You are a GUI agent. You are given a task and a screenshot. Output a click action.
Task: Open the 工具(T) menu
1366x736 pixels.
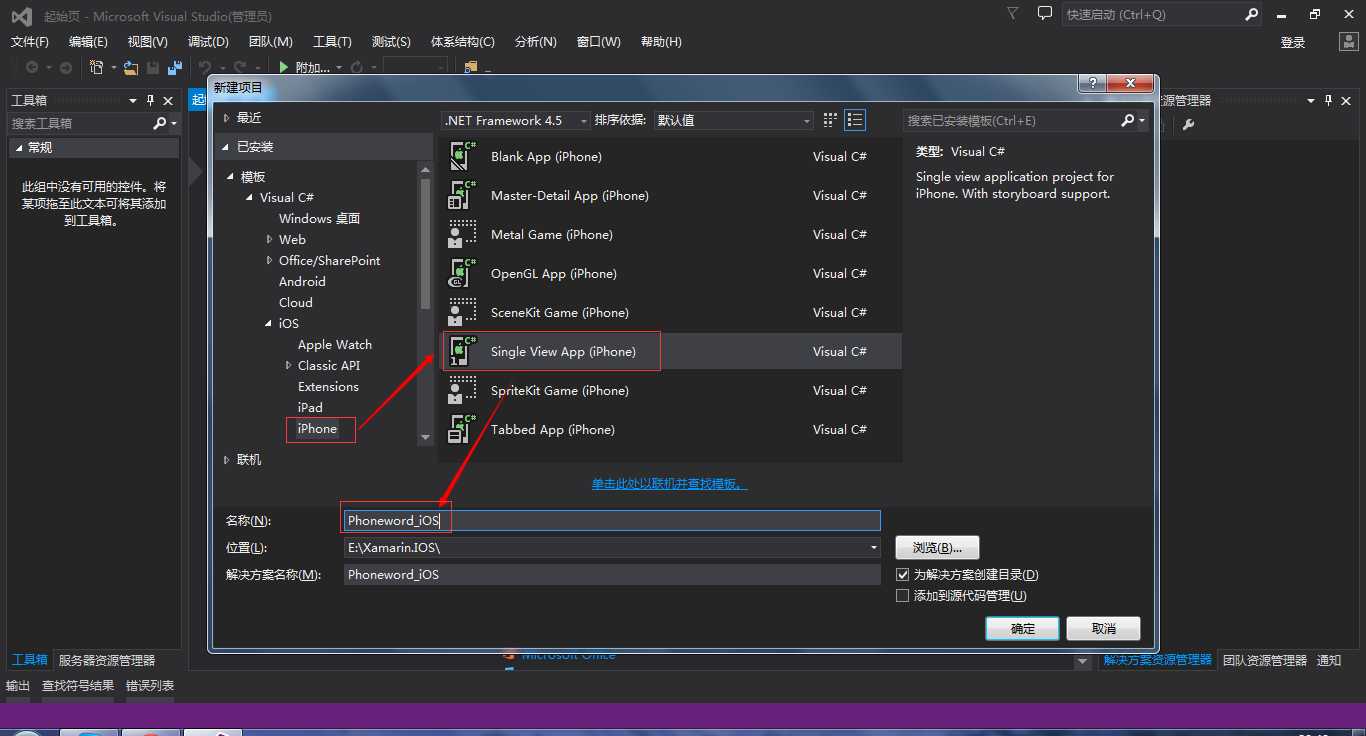coord(332,42)
